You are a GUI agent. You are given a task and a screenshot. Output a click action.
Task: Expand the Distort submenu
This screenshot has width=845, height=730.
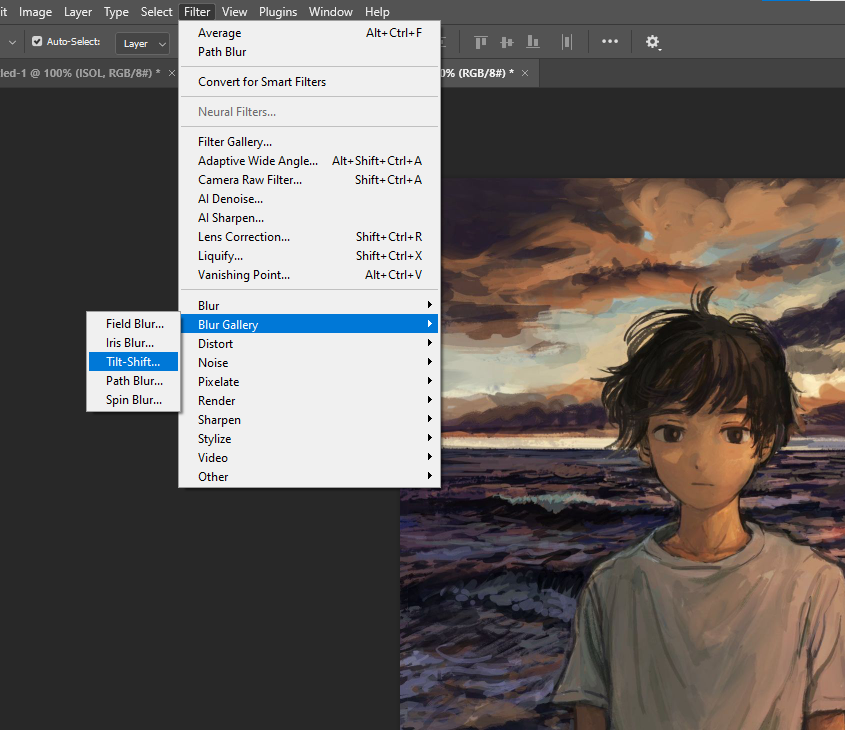pyautogui.click(x=309, y=344)
